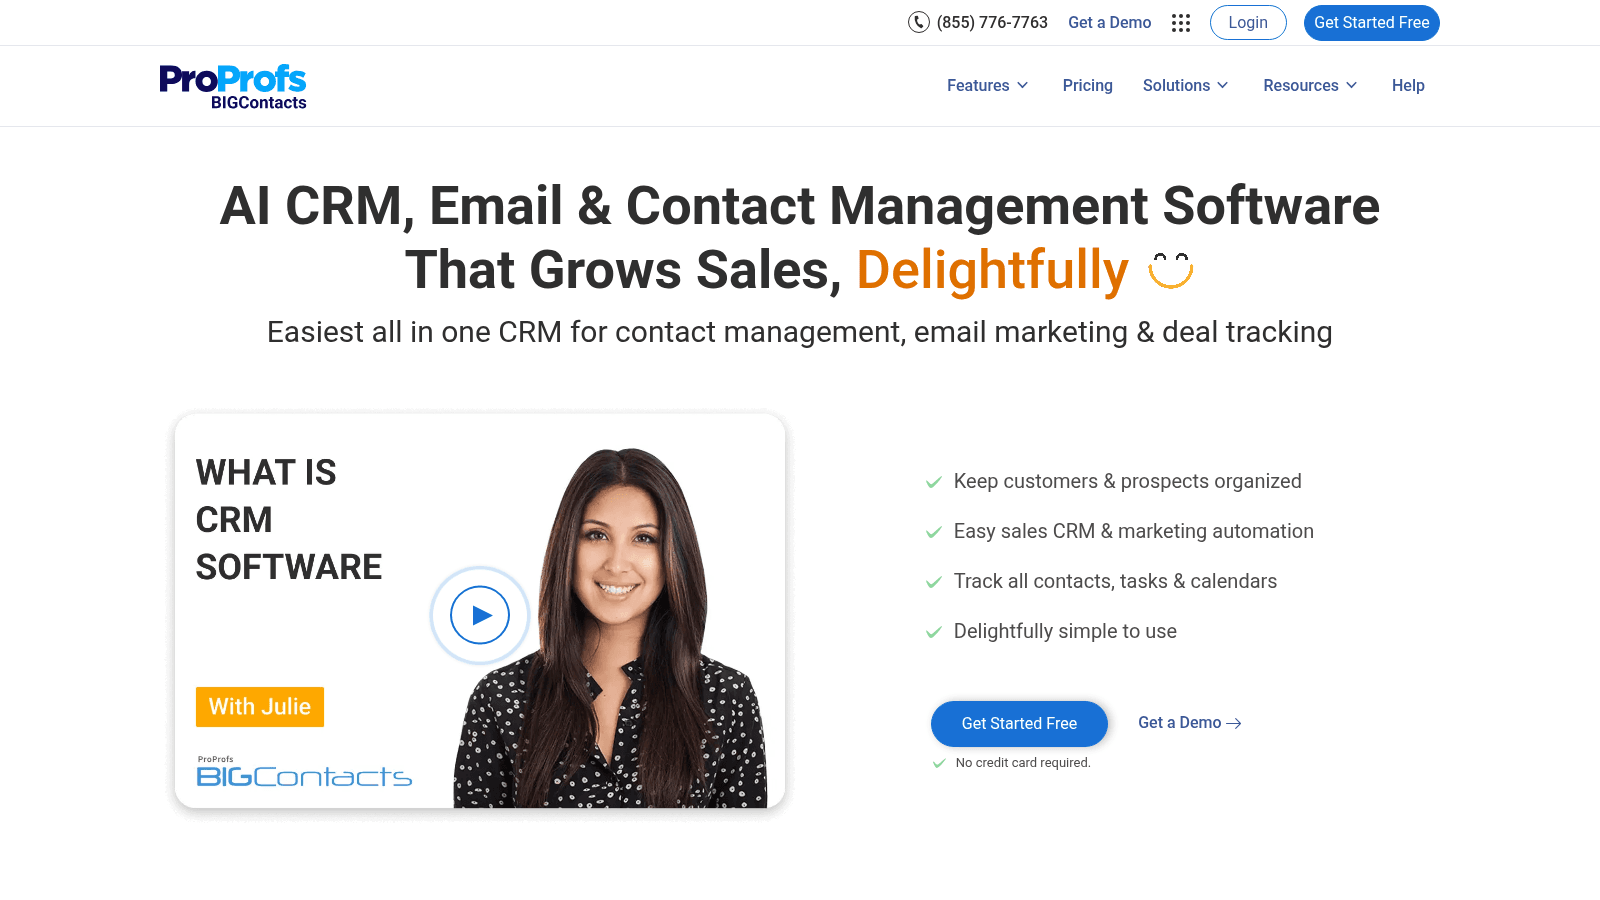
Task: Click the Delightfully simple to use text
Action: coord(1065,631)
